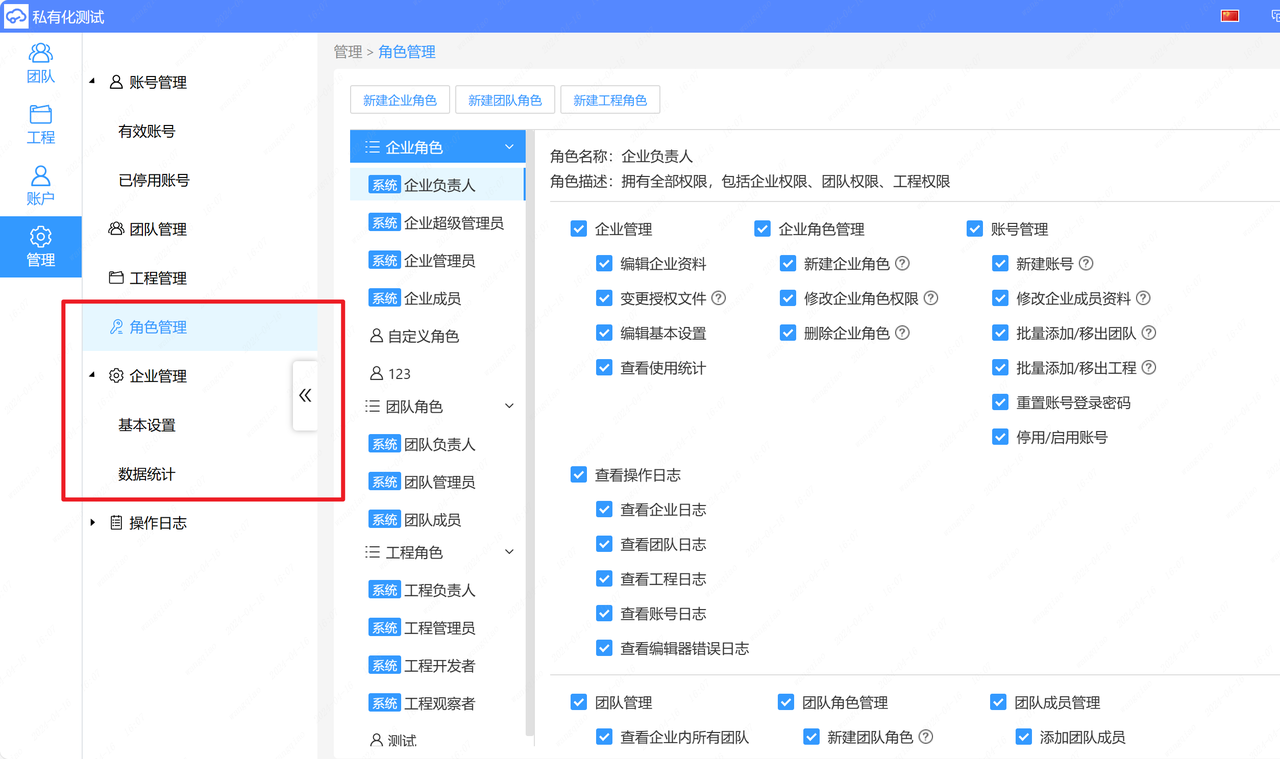Viewport: 1280px width, 759px height.
Task: Collapse the 工程角色 list chevron
Action: 509,552
